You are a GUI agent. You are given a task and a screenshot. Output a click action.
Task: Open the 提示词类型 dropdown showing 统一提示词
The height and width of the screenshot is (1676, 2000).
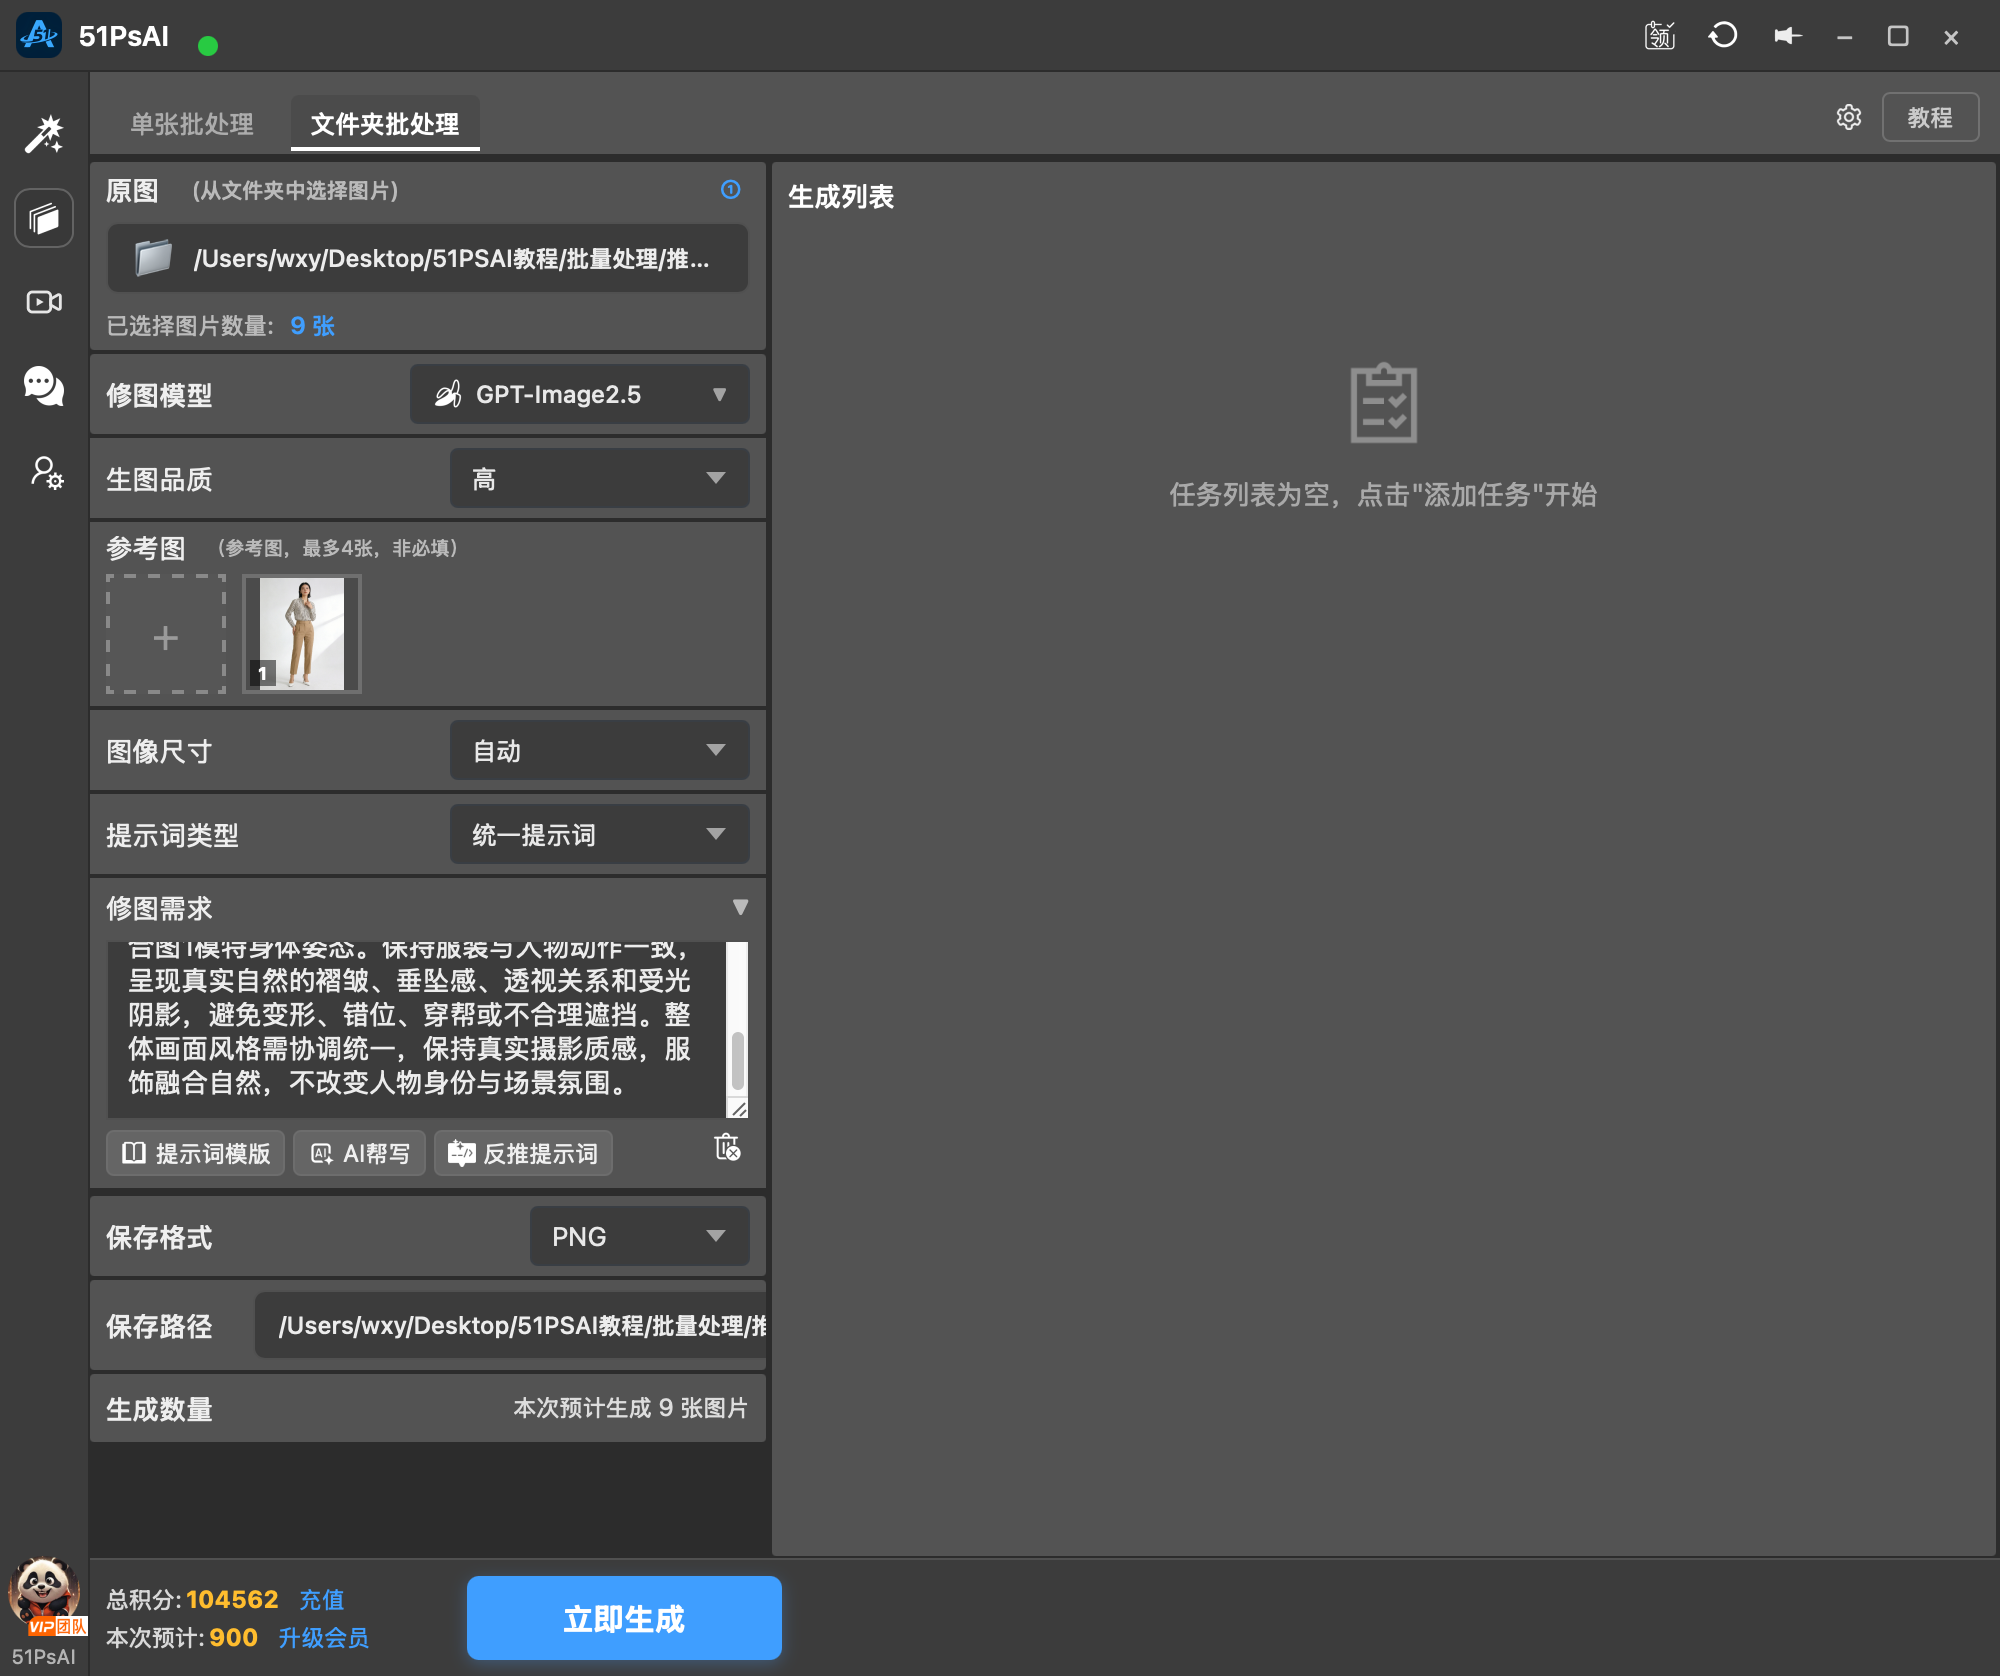click(599, 834)
